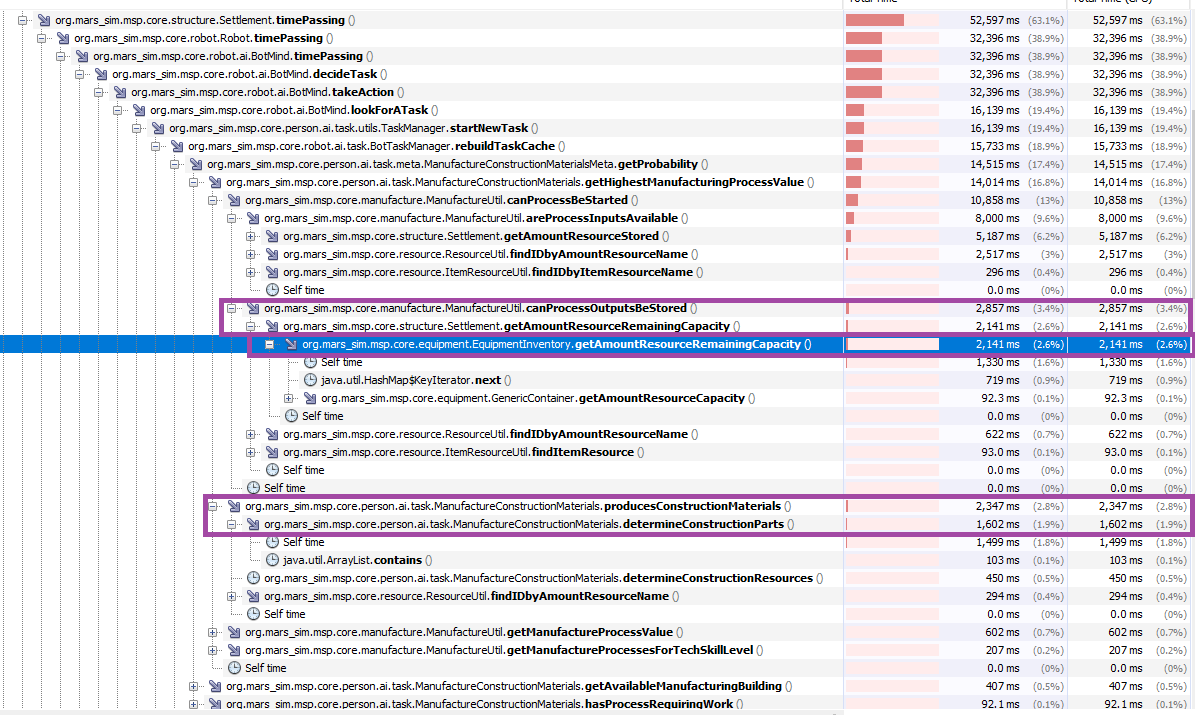
Task: Select the getHighestManufacturingProcessValue row label
Action: pyautogui.click(x=520, y=182)
